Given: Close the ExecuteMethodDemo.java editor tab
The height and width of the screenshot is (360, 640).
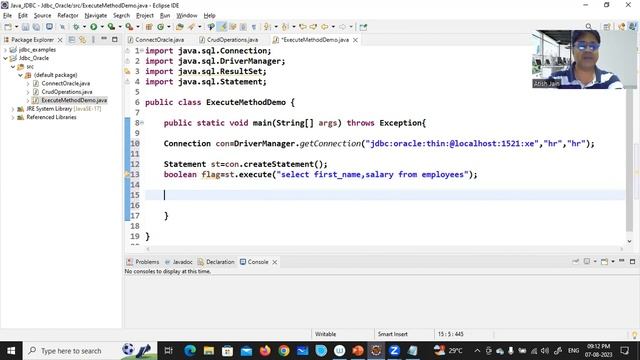Looking at the screenshot, I should (355, 40).
